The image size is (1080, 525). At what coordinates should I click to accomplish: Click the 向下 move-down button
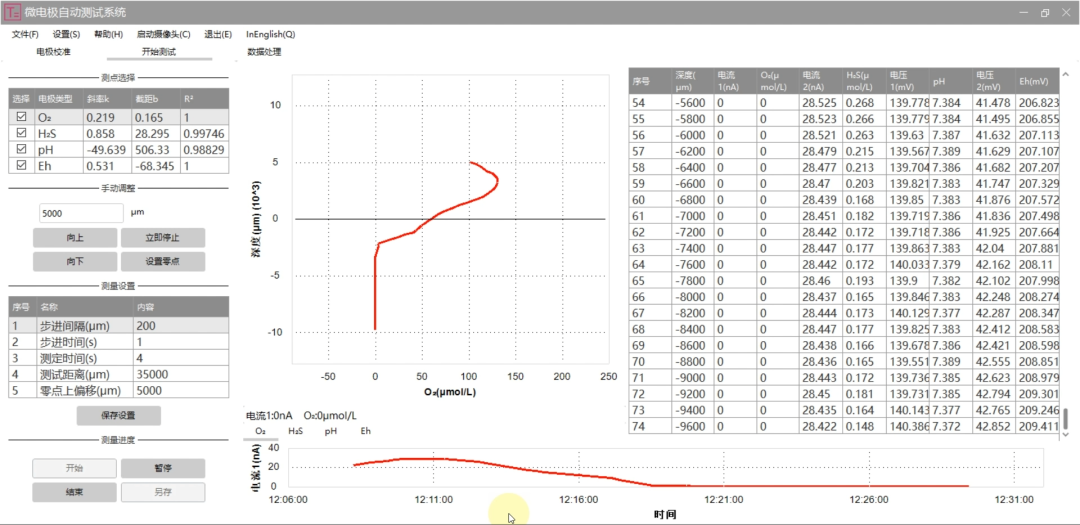[x=75, y=262]
